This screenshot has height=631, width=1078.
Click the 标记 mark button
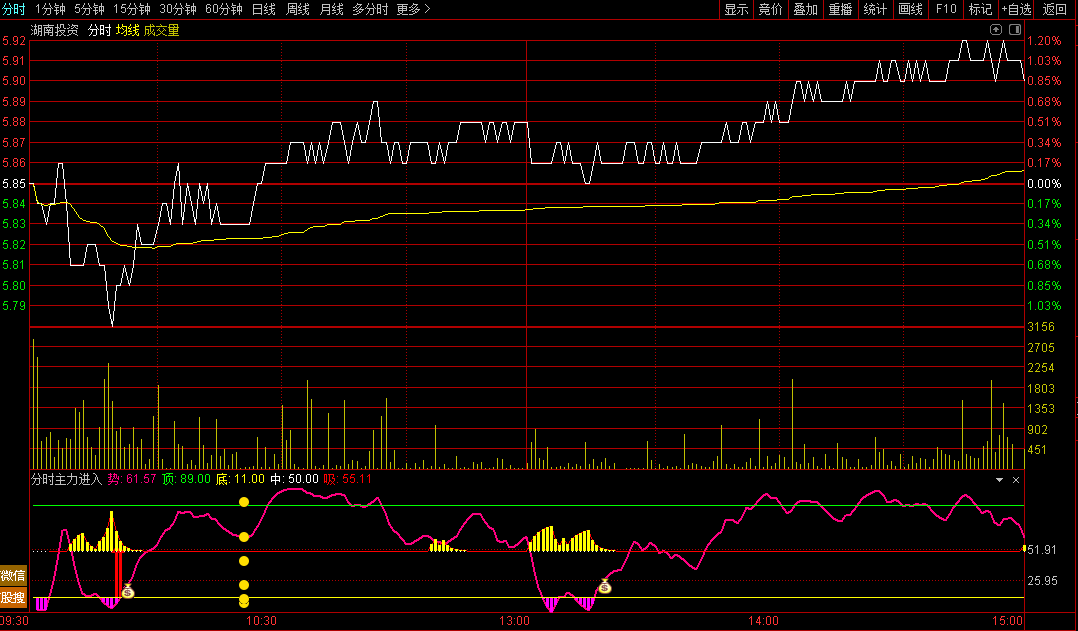pyautogui.click(x=980, y=9)
